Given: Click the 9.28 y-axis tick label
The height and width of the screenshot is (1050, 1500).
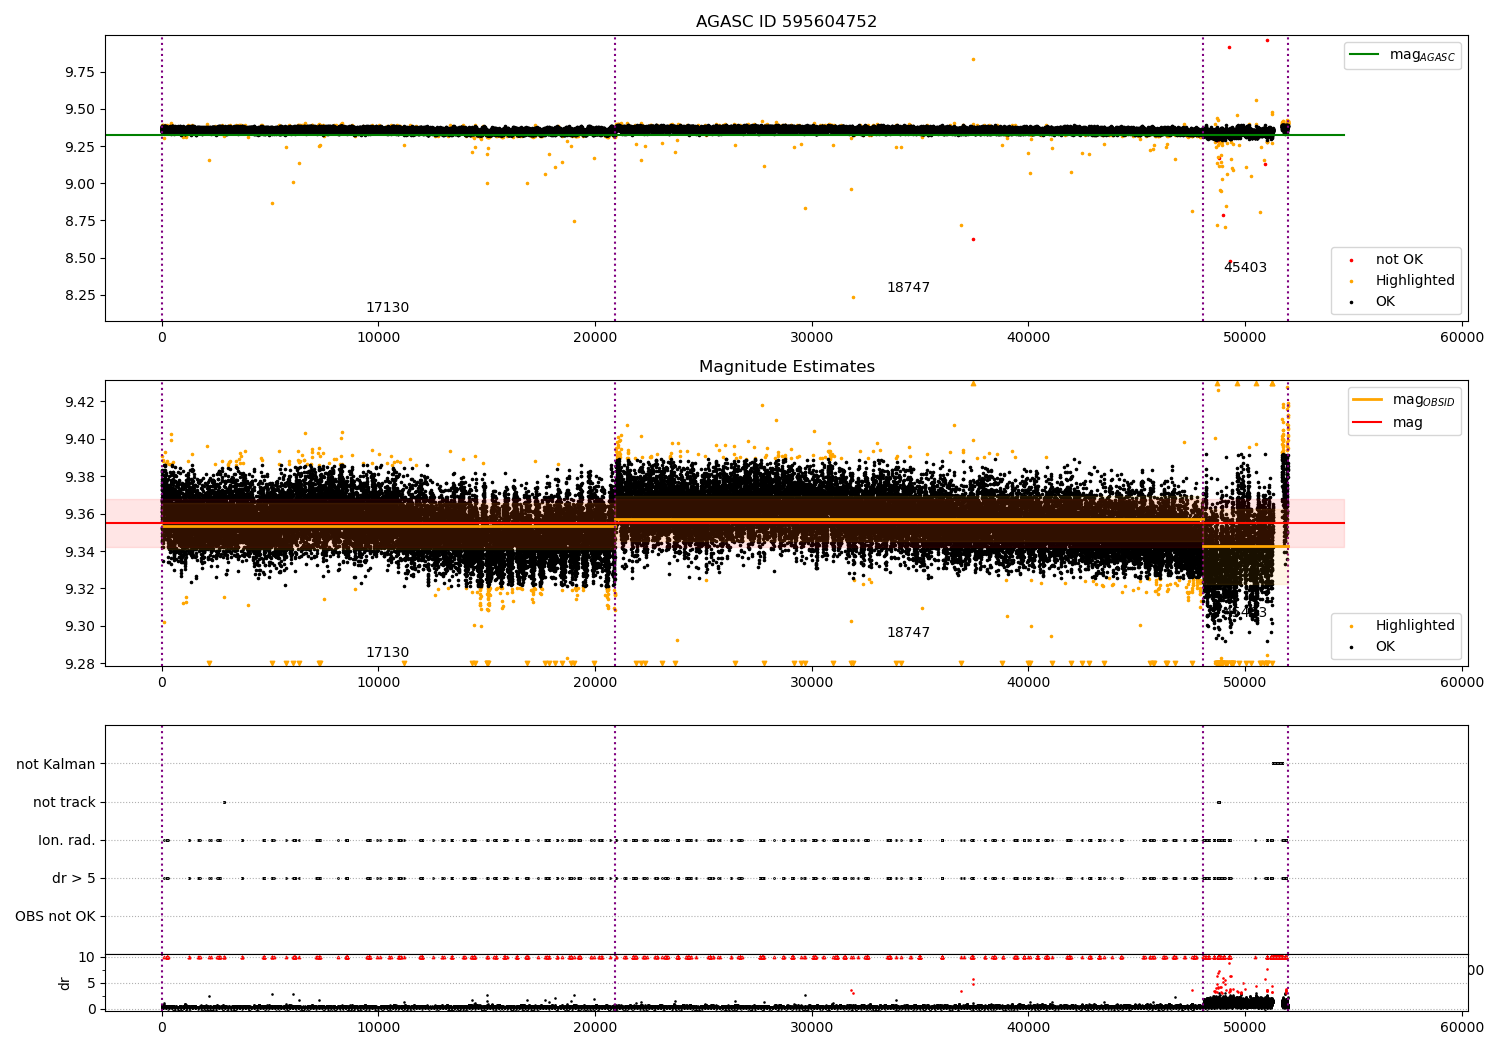Looking at the screenshot, I should coord(80,664).
